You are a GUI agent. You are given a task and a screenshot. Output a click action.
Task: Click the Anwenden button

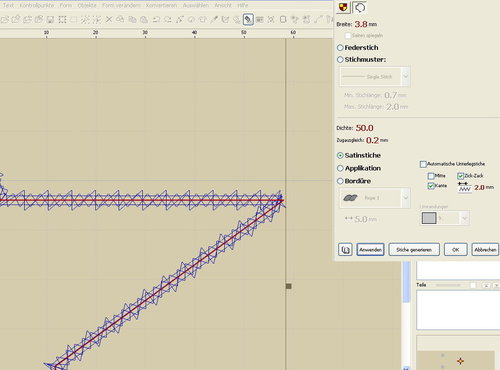370,249
